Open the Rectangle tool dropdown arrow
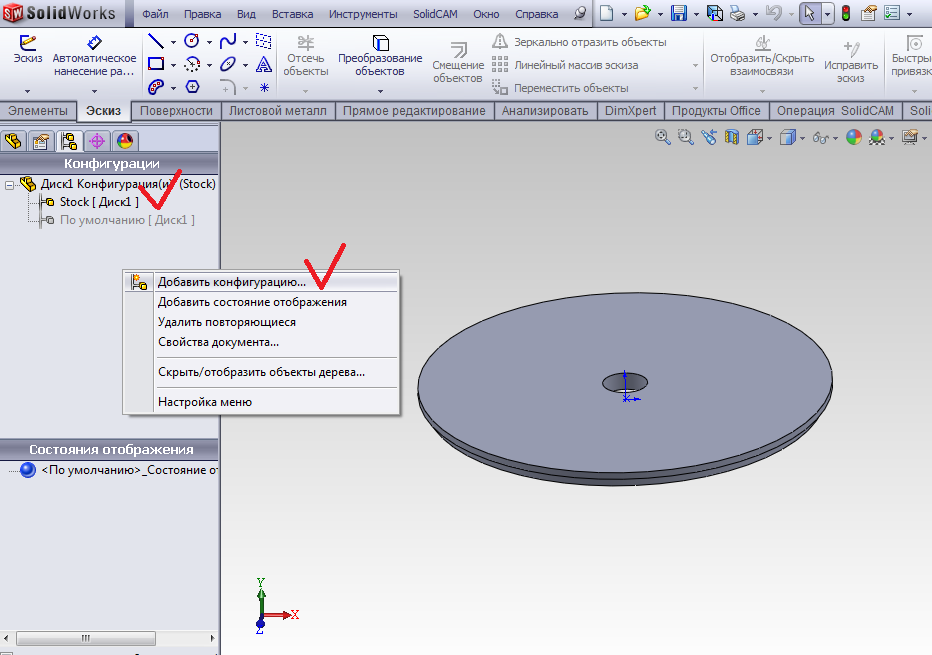This screenshot has width=932, height=655. tap(174, 65)
